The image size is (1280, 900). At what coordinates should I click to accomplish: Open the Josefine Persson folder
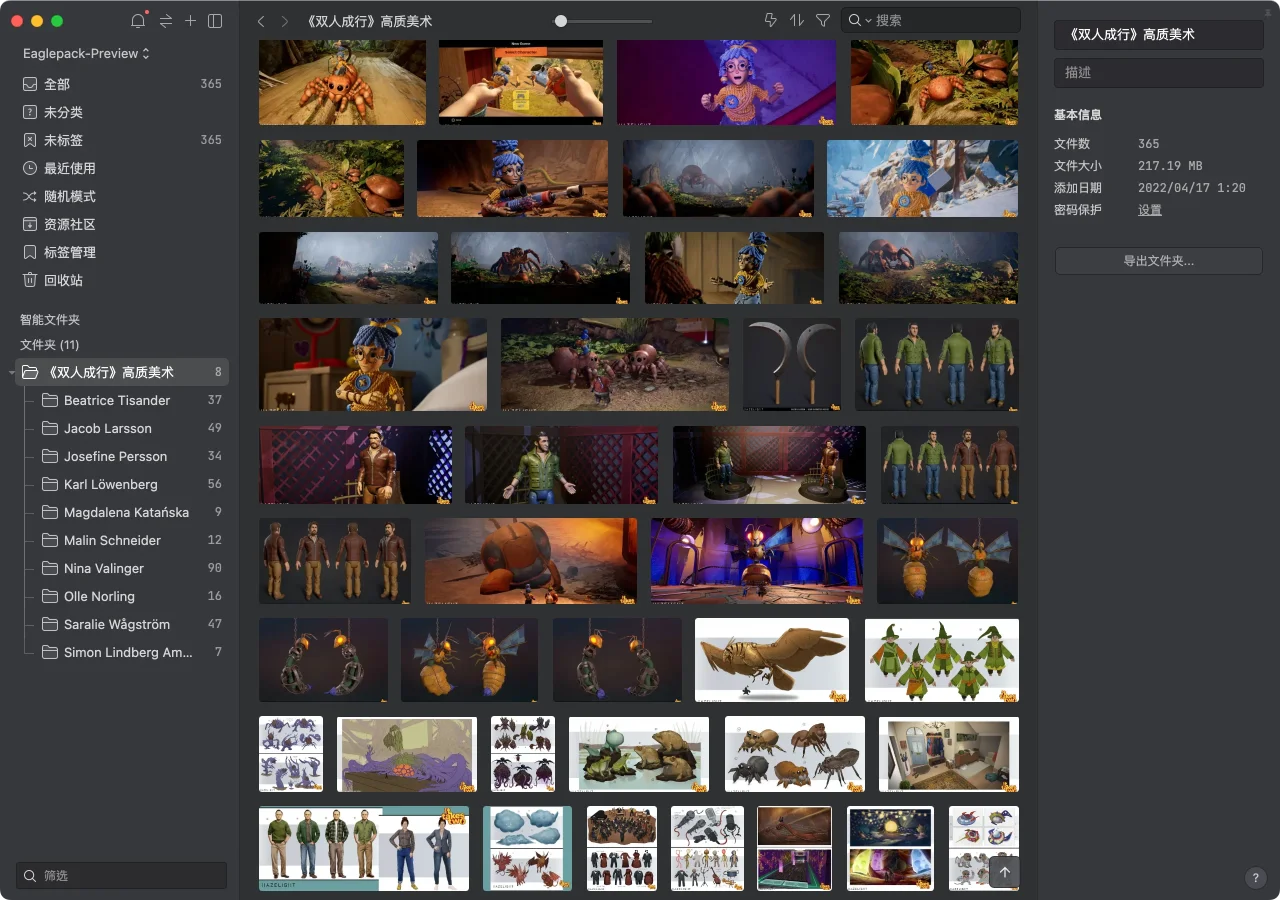[130, 456]
